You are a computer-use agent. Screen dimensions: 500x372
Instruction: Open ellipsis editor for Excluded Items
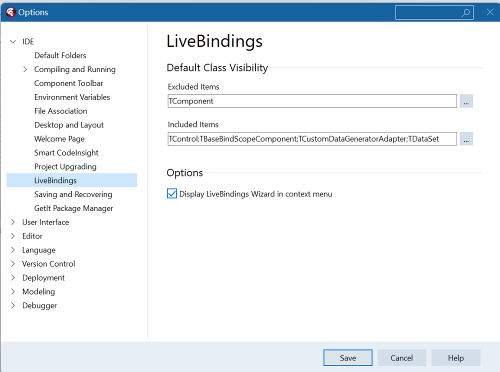[466, 101]
